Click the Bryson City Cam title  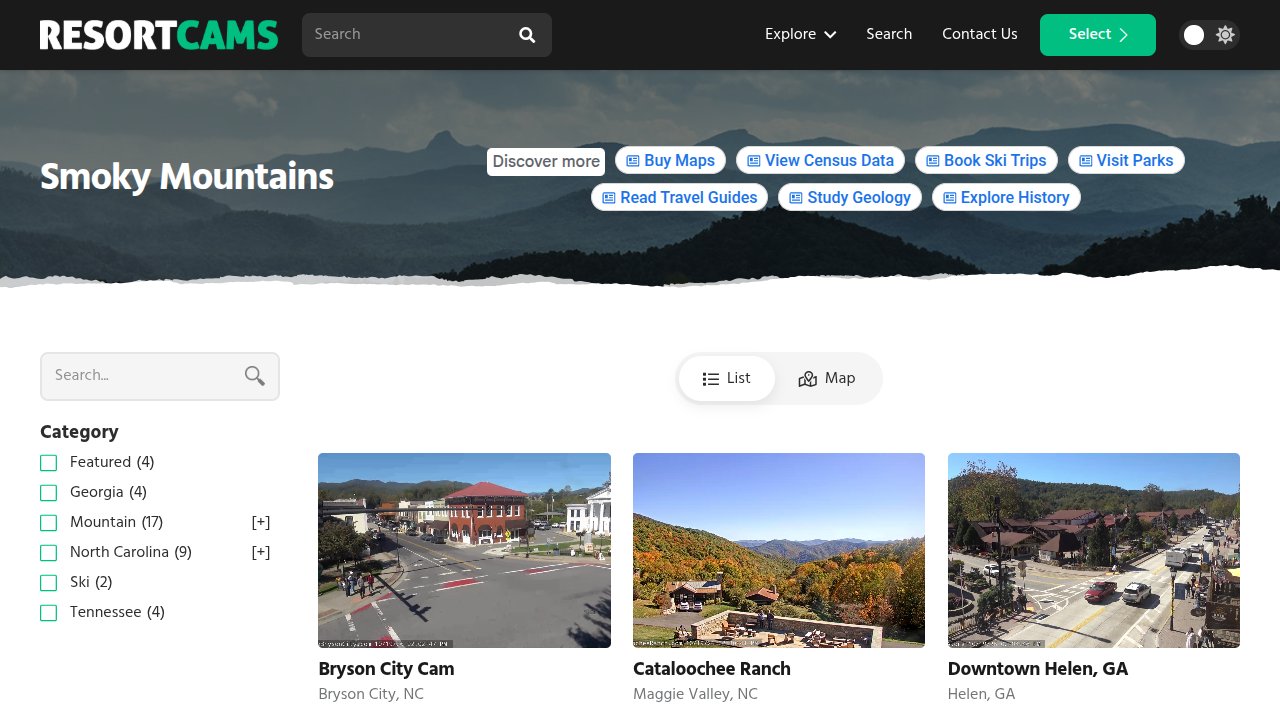[x=386, y=669]
